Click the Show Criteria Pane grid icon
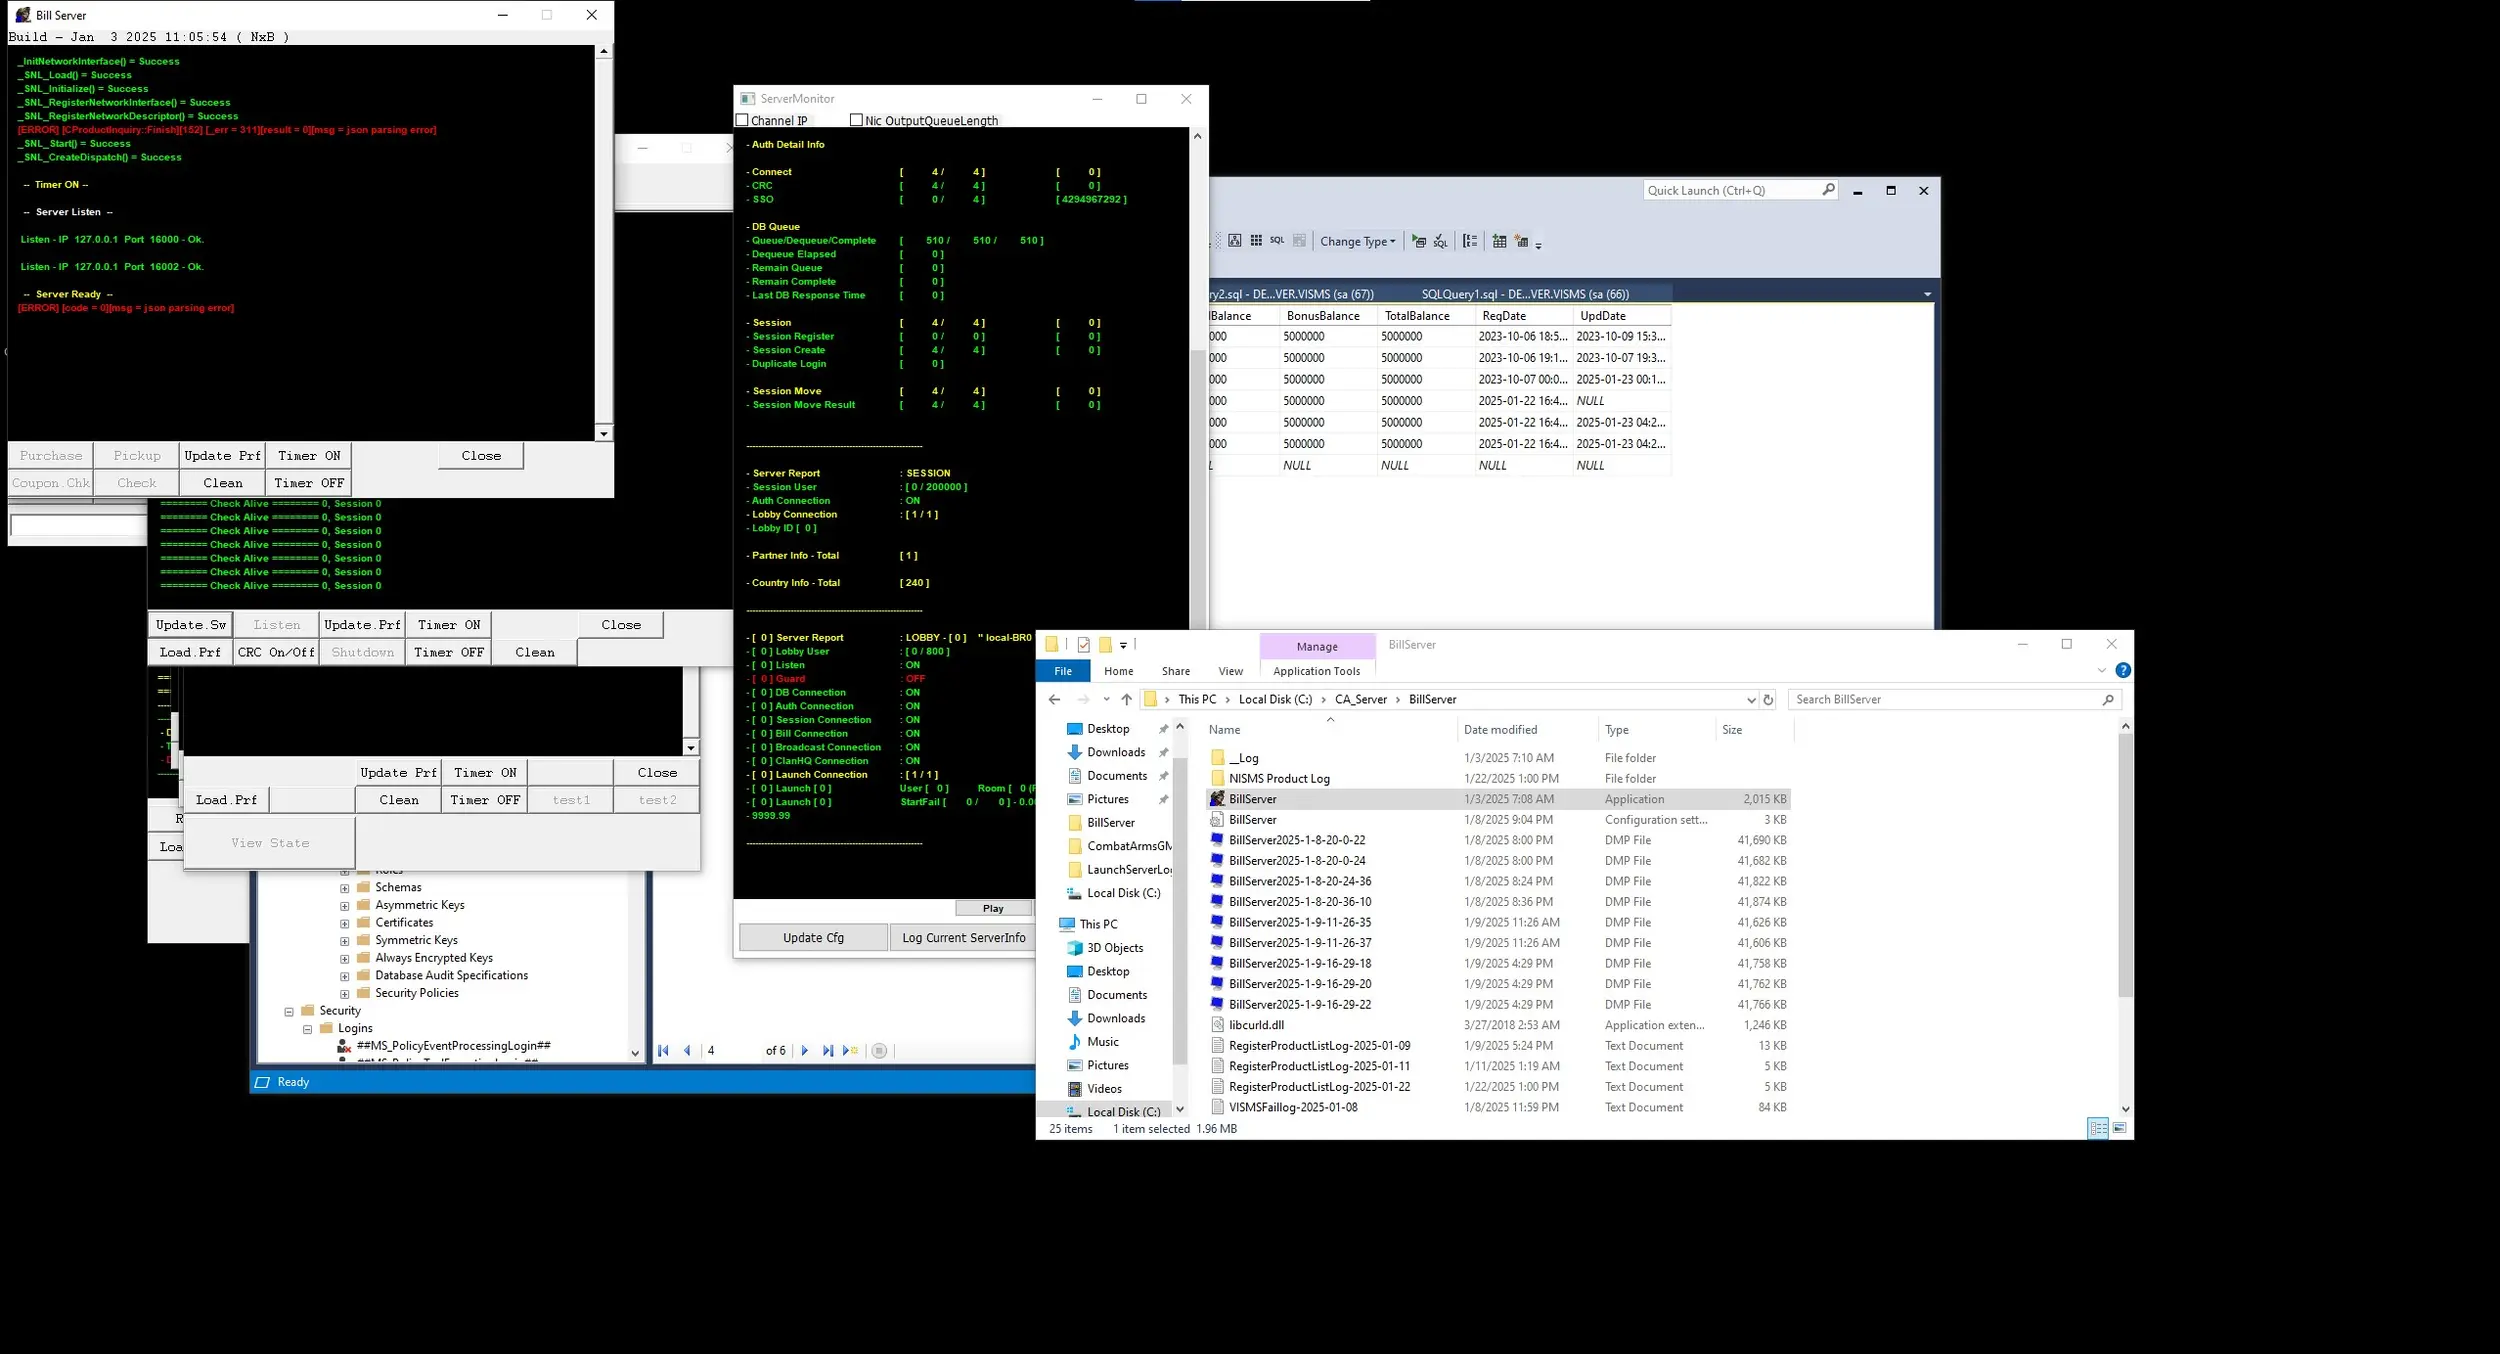Image resolution: width=2500 pixels, height=1354 pixels. 1256,241
